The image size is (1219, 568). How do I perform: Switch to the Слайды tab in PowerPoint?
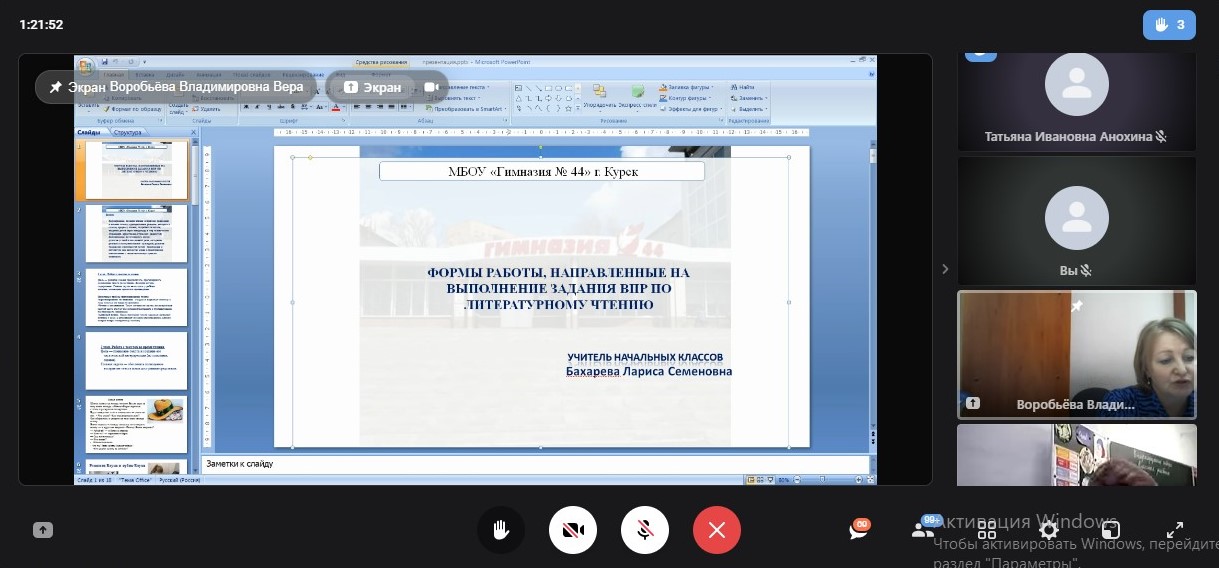pyautogui.click(x=89, y=132)
